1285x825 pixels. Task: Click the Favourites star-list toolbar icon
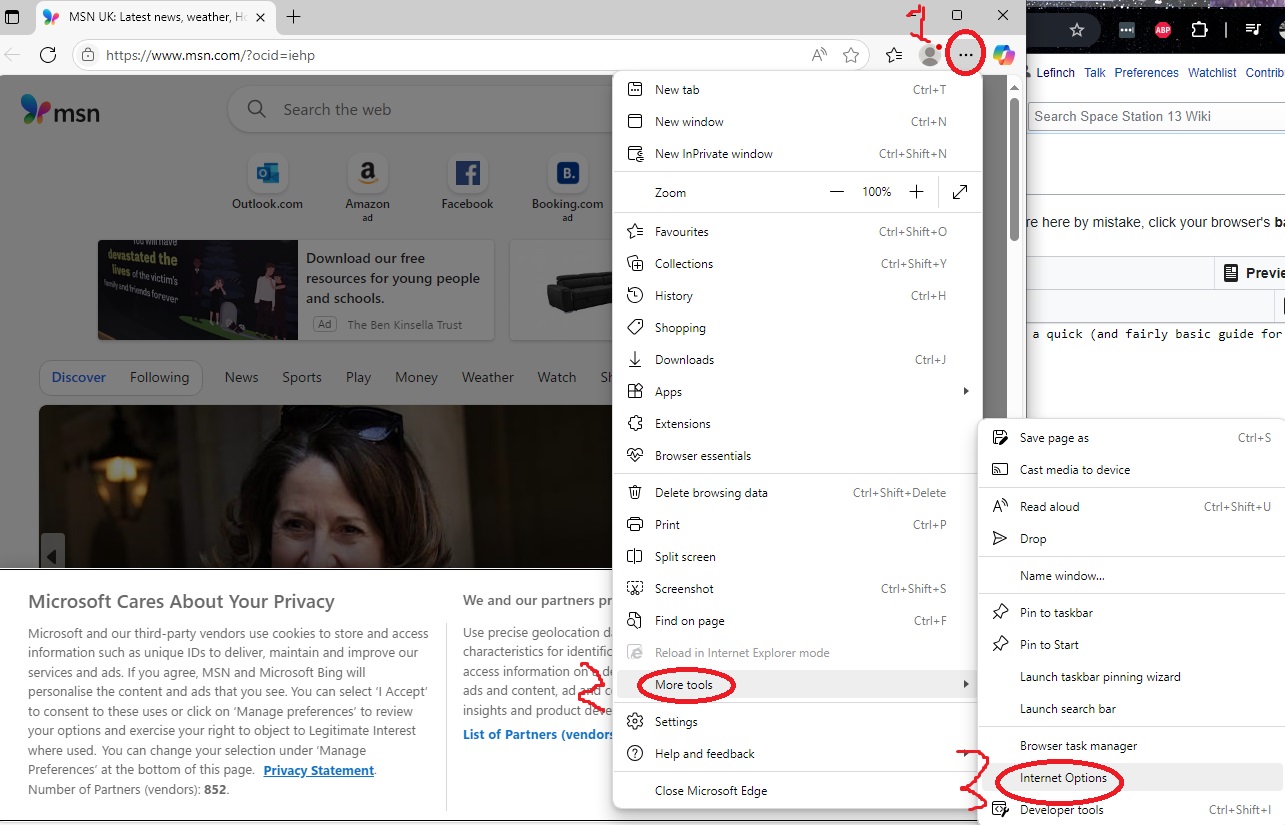click(894, 55)
